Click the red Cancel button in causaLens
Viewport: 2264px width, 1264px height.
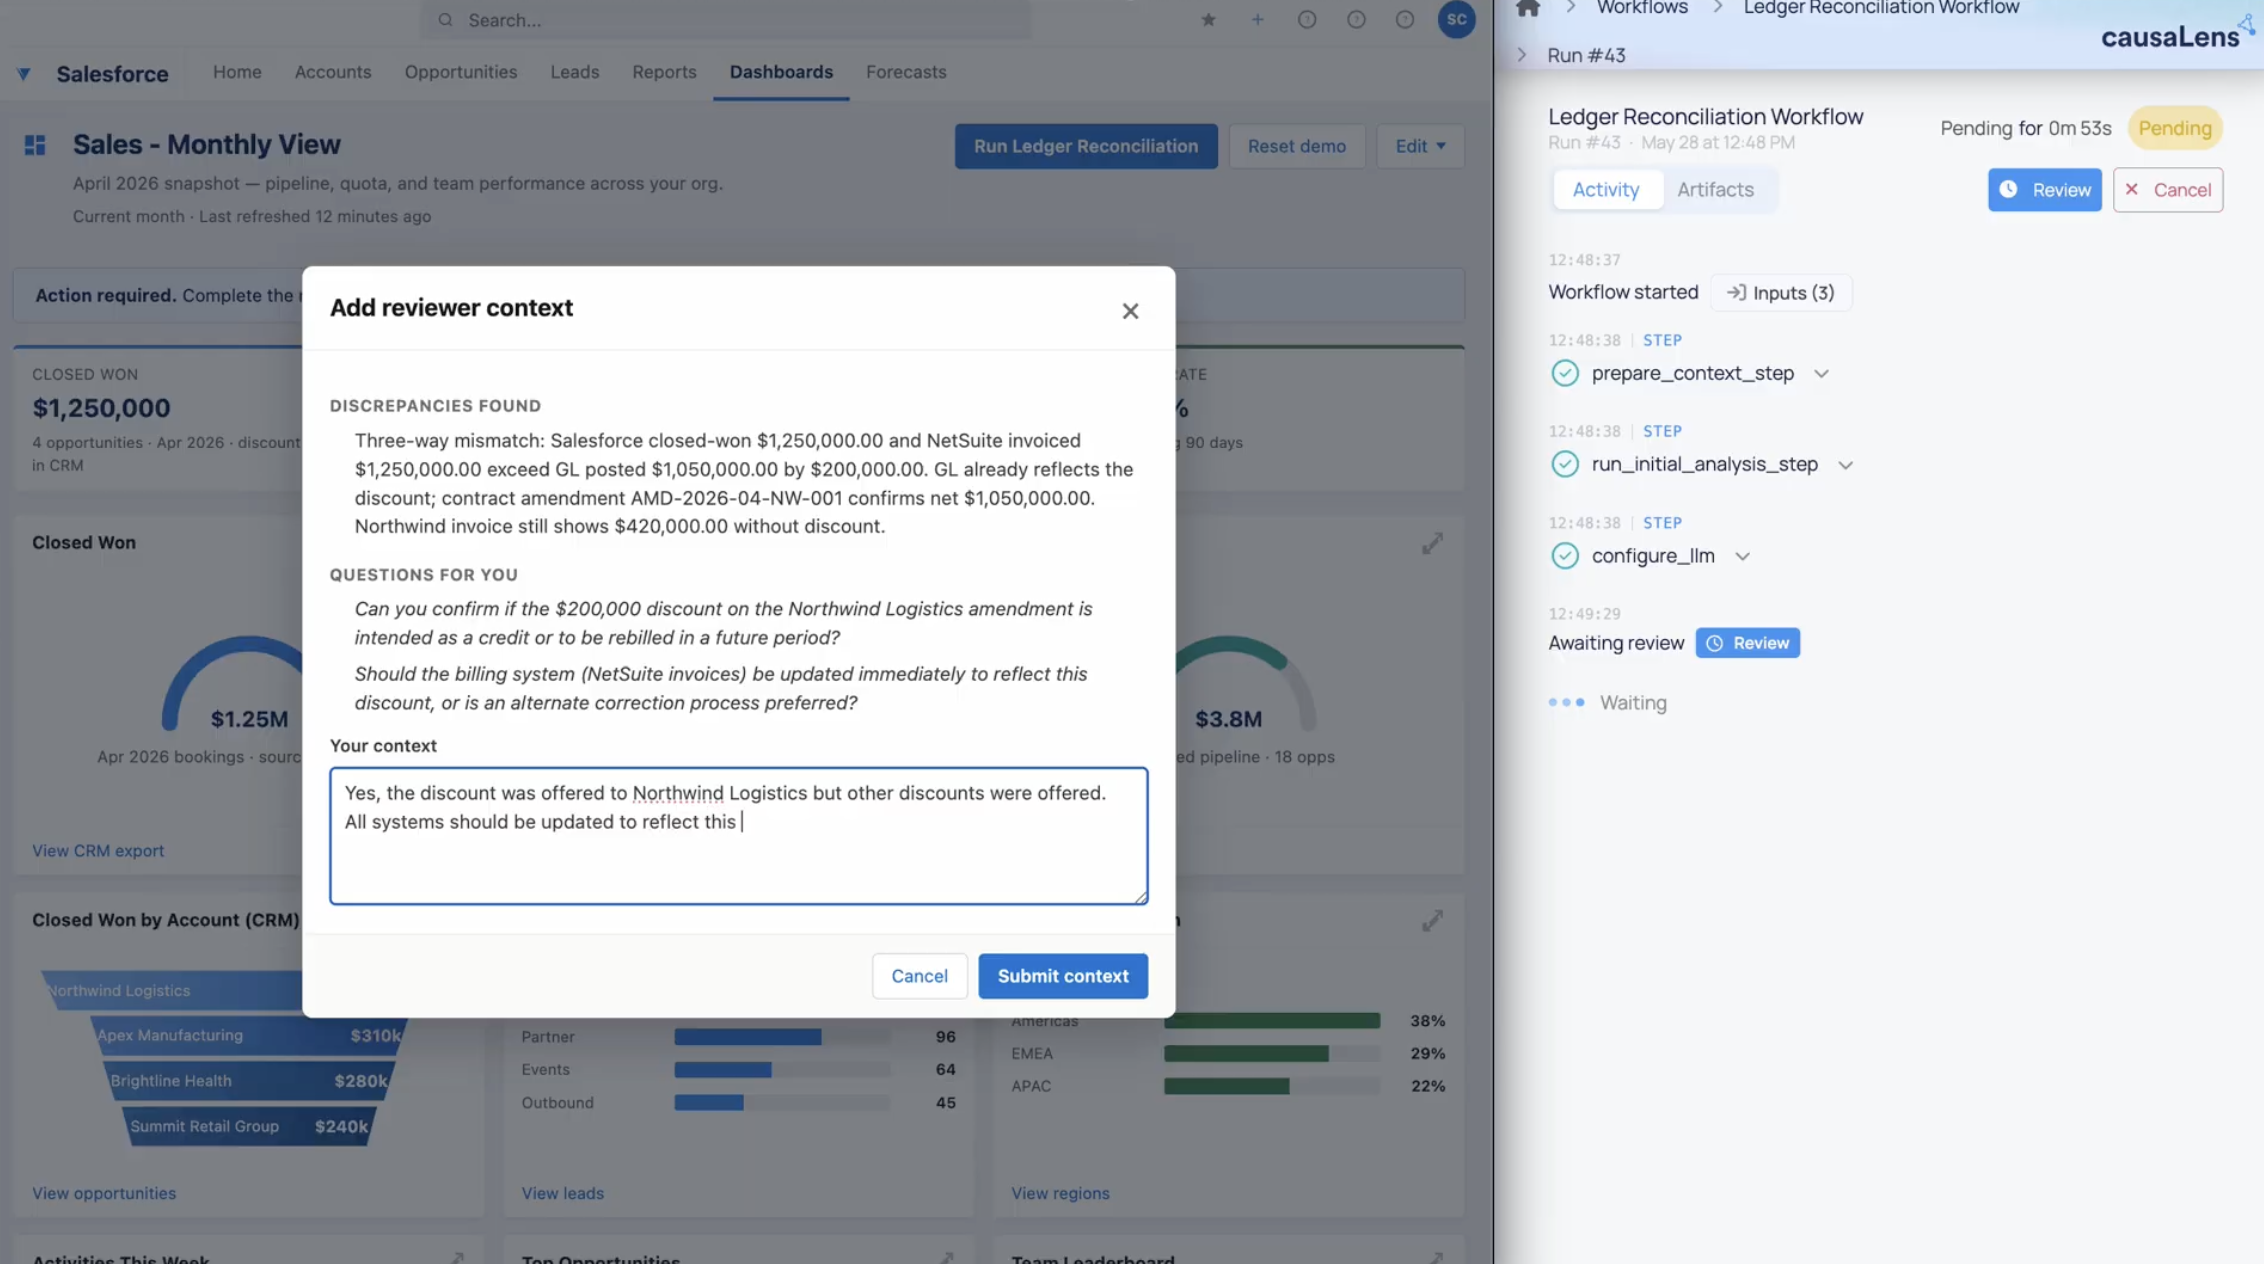[2168, 190]
